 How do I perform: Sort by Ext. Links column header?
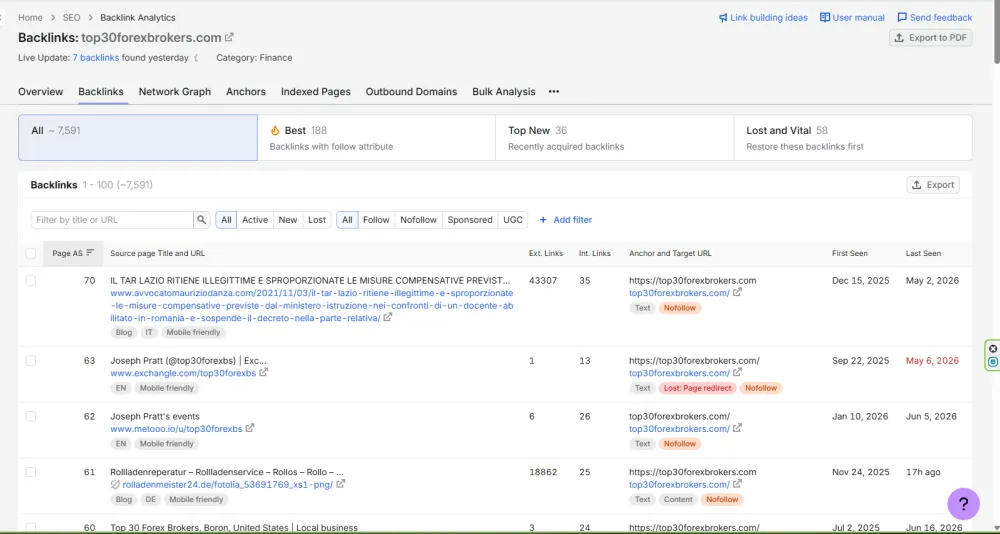point(546,253)
